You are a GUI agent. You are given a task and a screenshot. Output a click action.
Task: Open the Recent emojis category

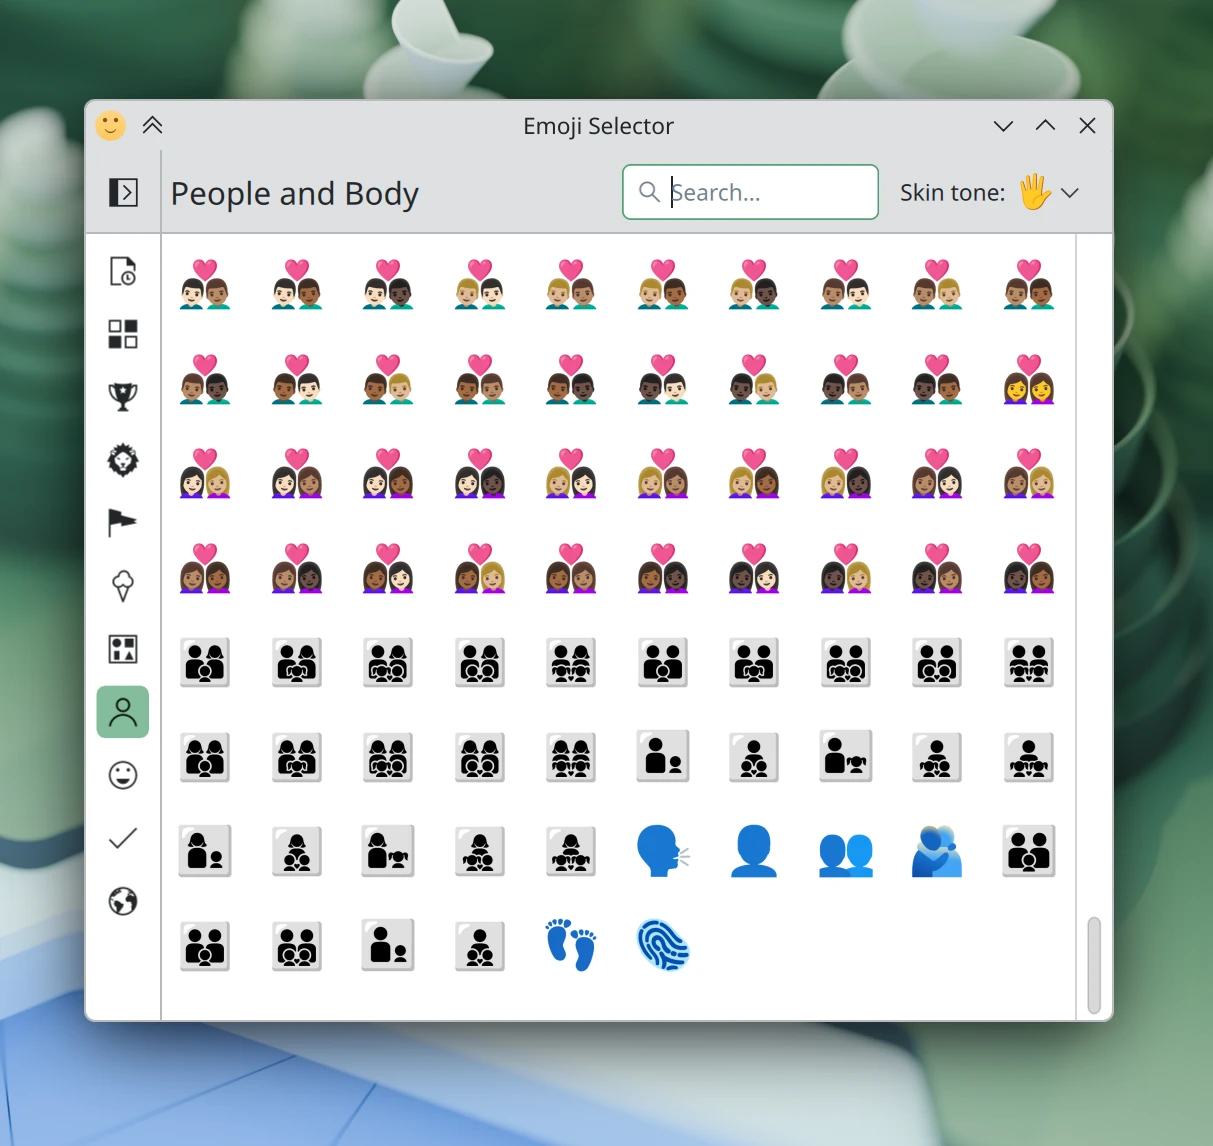point(122,271)
